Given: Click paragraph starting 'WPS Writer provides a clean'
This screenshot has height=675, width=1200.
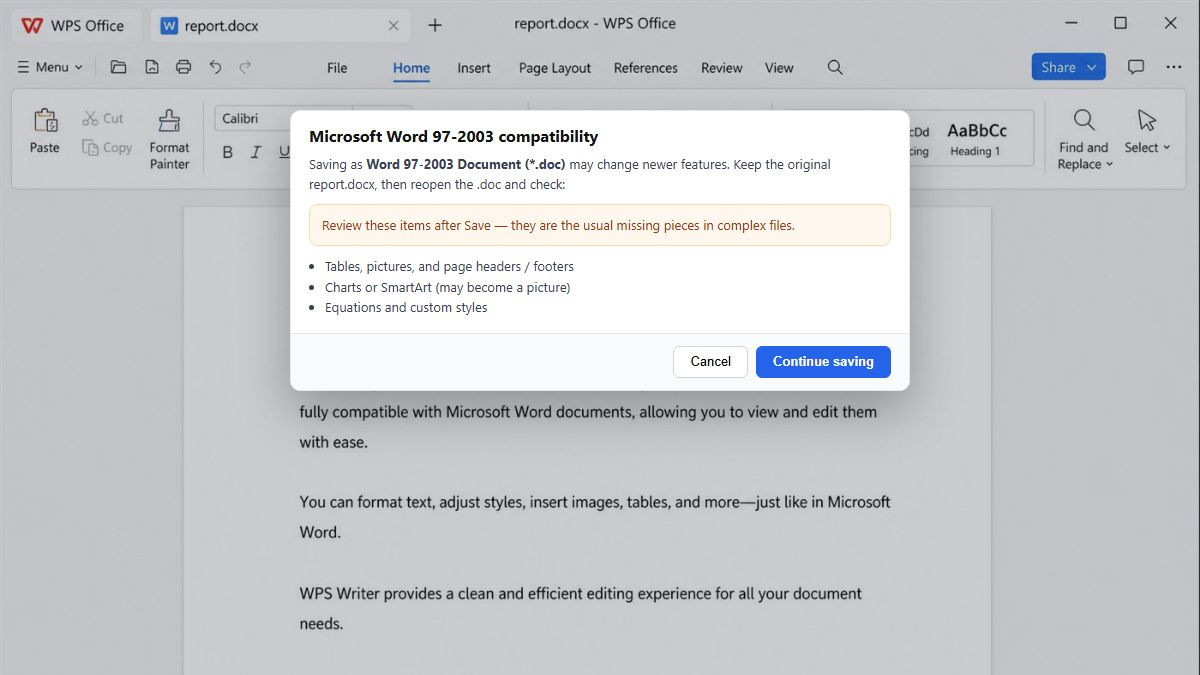Looking at the screenshot, I should point(580,608).
